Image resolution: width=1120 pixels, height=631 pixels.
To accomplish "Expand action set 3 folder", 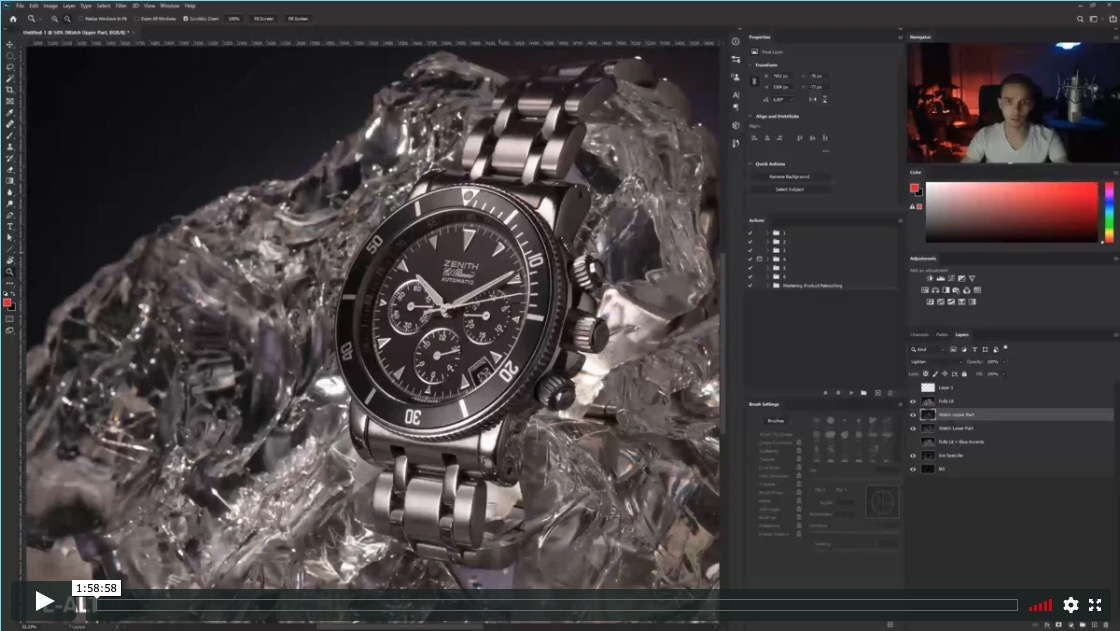I will [768, 250].
